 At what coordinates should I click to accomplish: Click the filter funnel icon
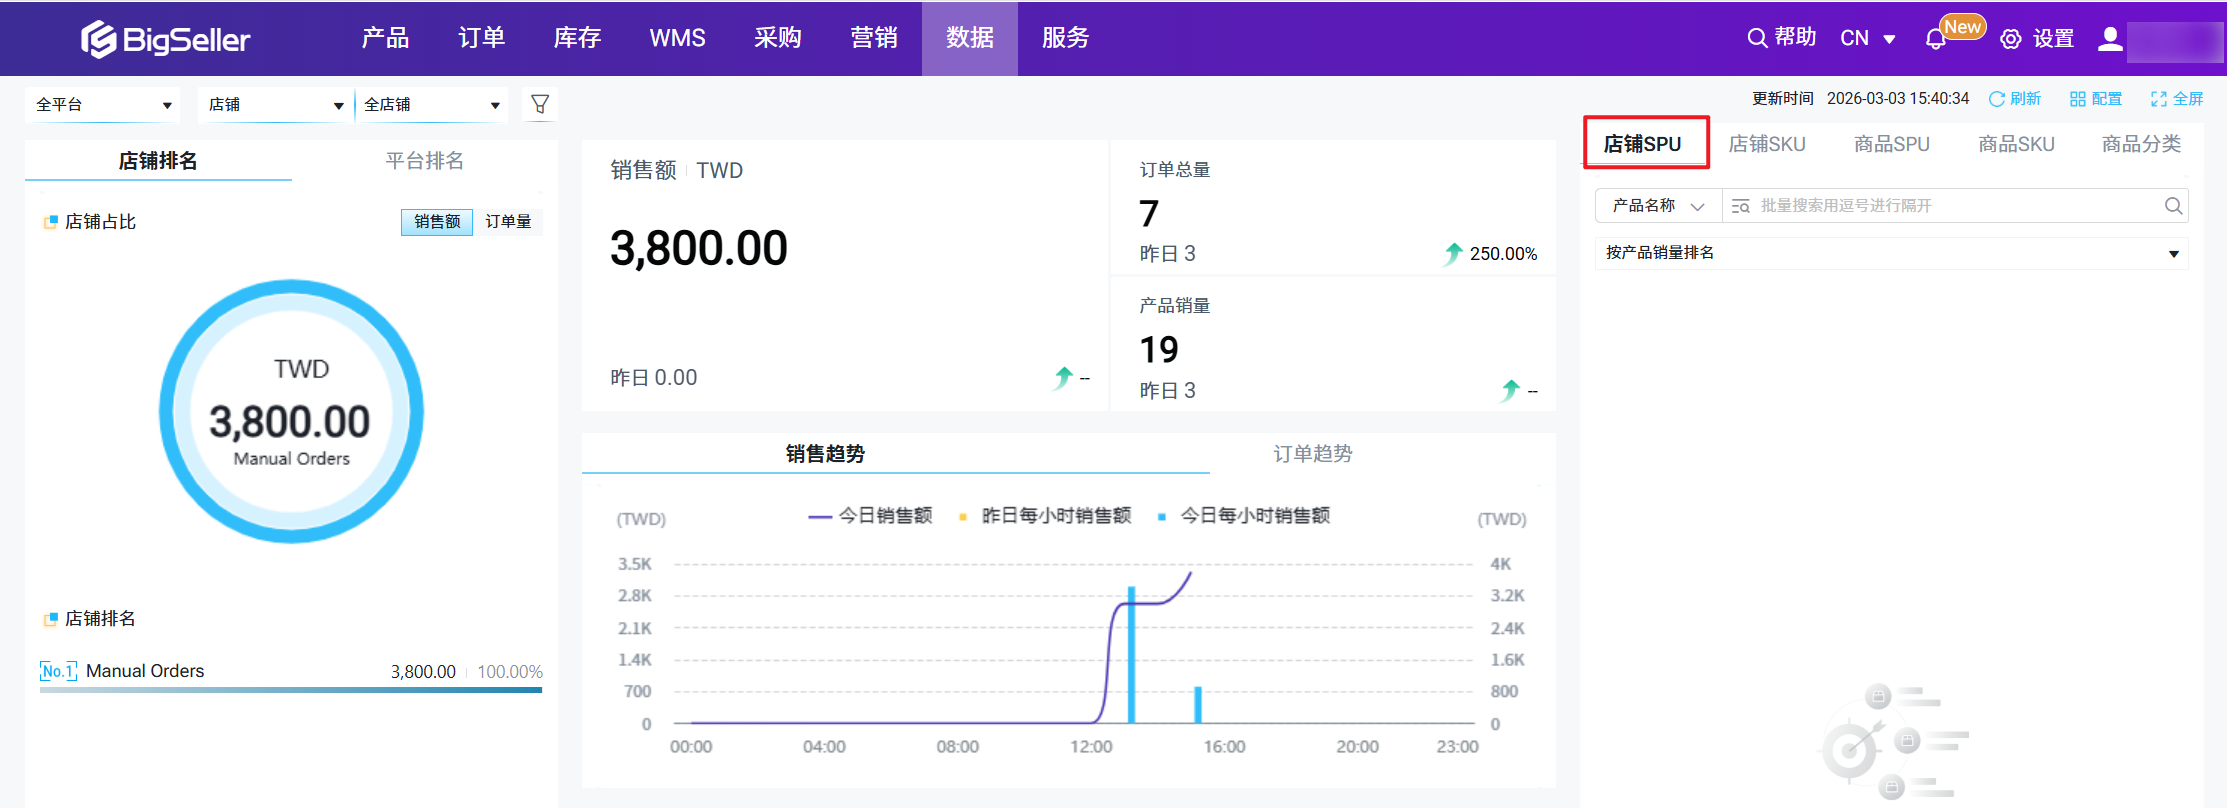tap(540, 104)
